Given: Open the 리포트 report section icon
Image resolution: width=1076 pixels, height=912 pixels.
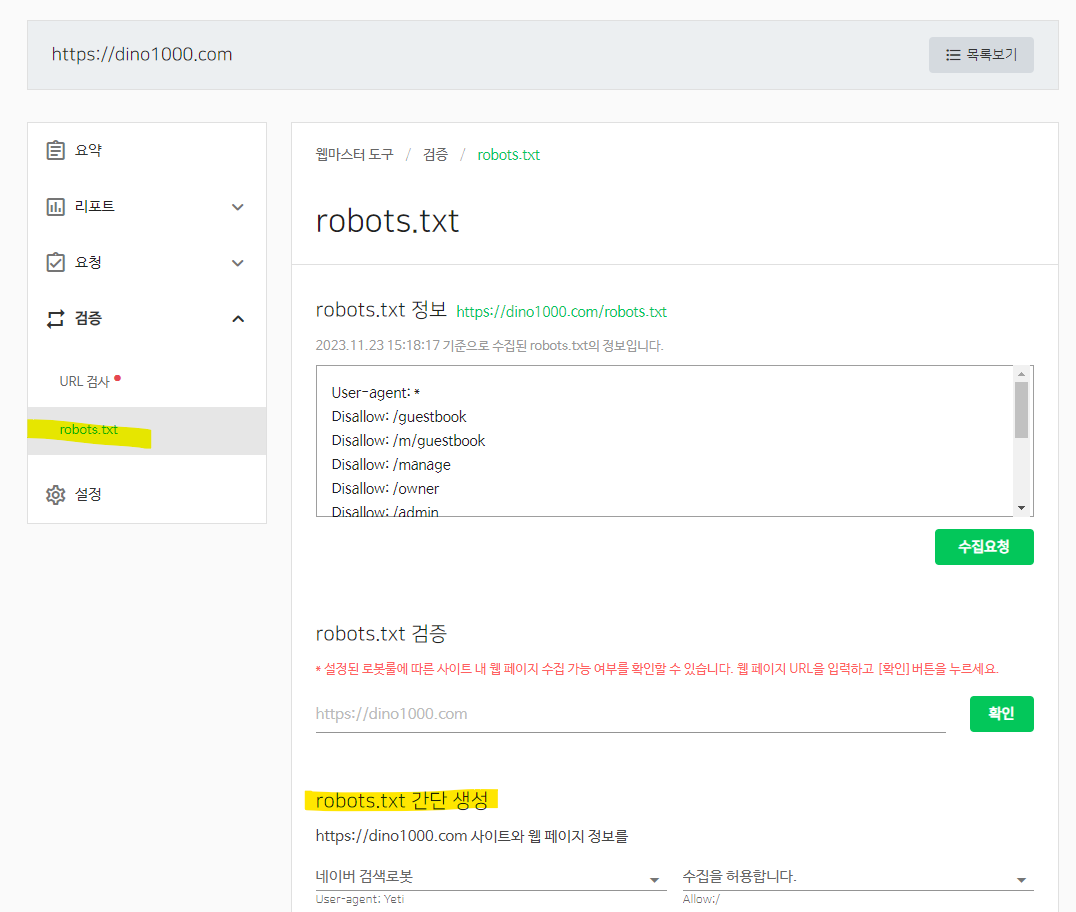Looking at the screenshot, I should tap(56, 206).
